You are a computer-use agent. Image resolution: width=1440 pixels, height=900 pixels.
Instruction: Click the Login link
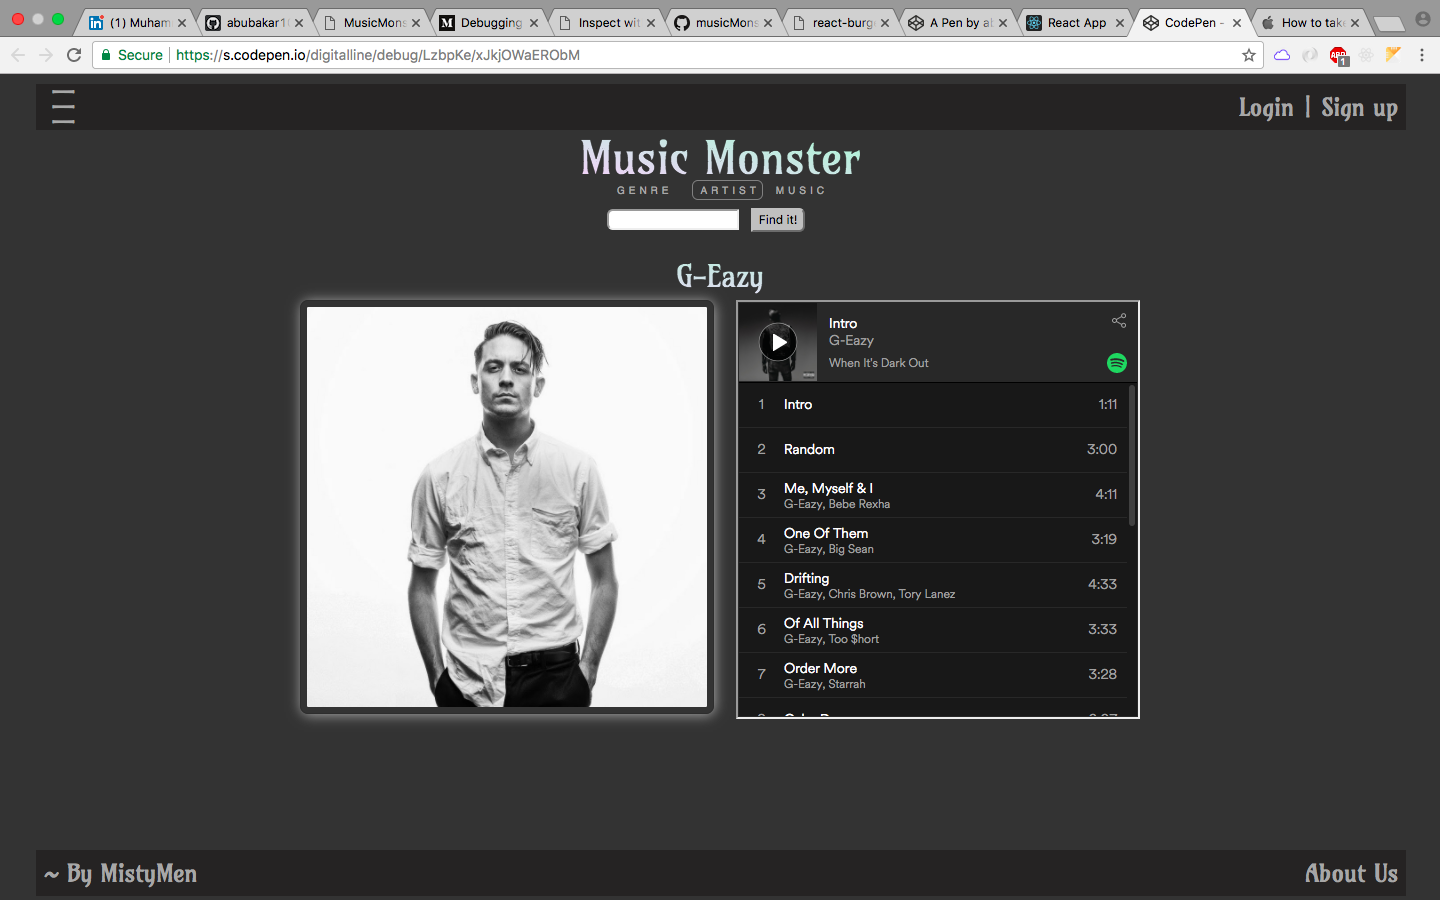[1266, 107]
